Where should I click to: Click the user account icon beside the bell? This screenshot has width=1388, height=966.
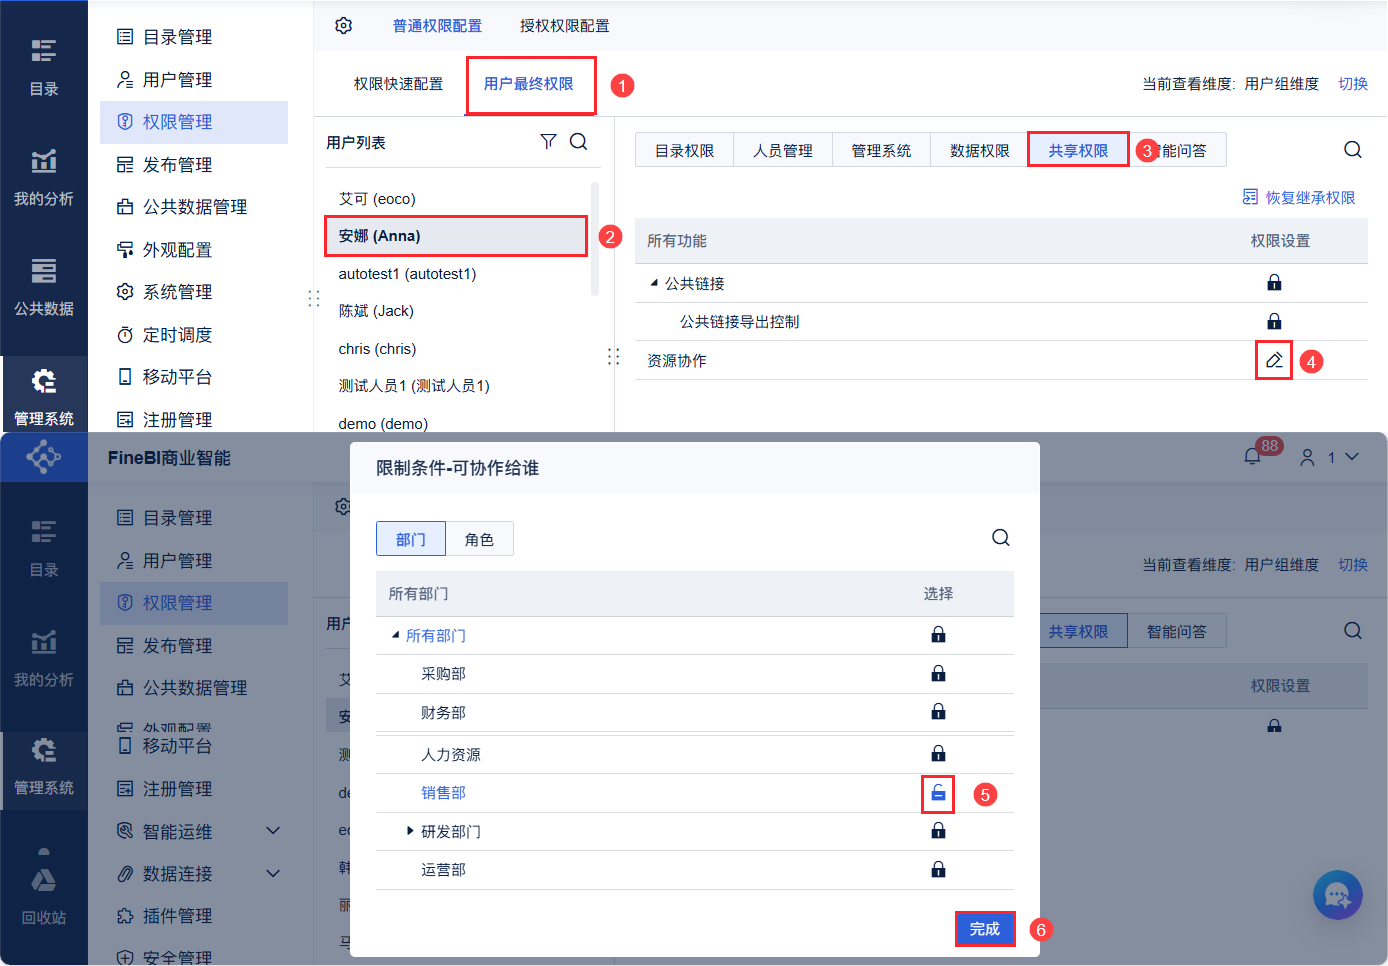tap(1307, 457)
